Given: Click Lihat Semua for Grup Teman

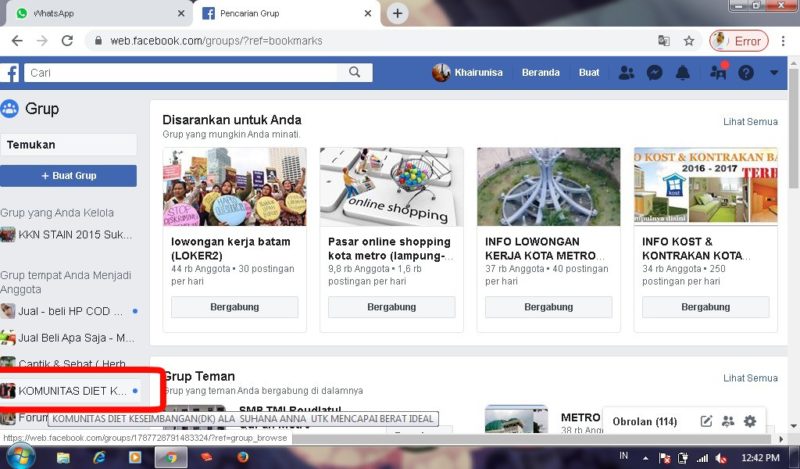Looking at the screenshot, I should pyautogui.click(x=750, y=378).
